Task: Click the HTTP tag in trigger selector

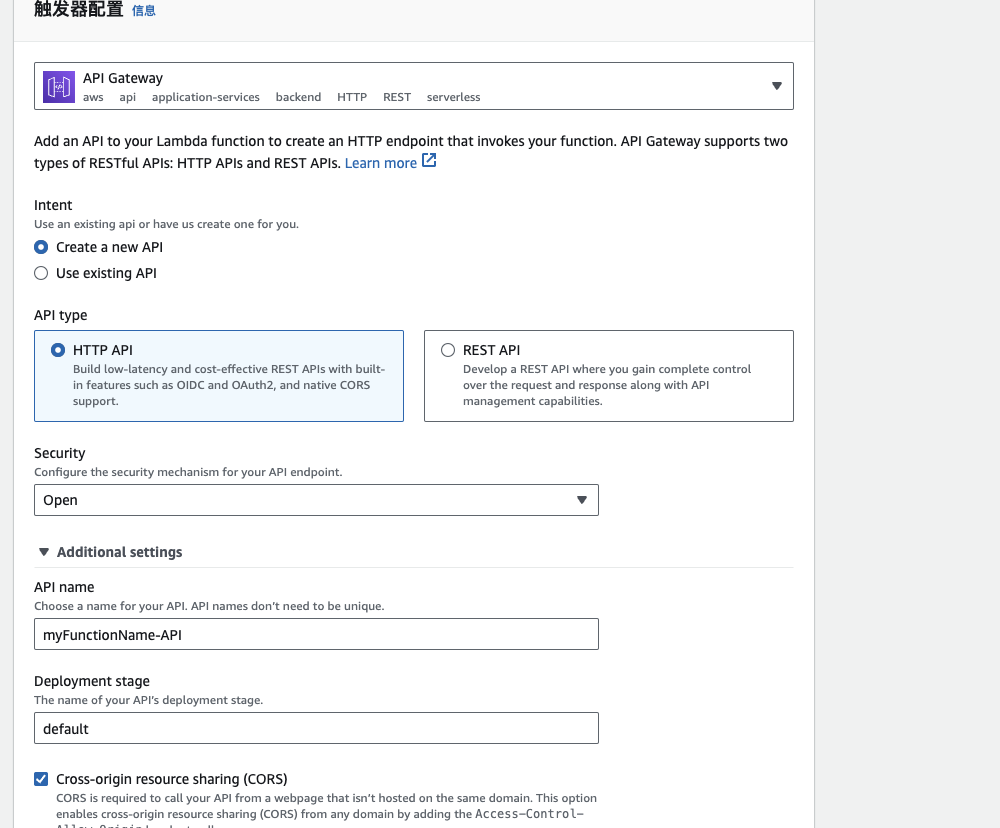Action: click(352, 97)
